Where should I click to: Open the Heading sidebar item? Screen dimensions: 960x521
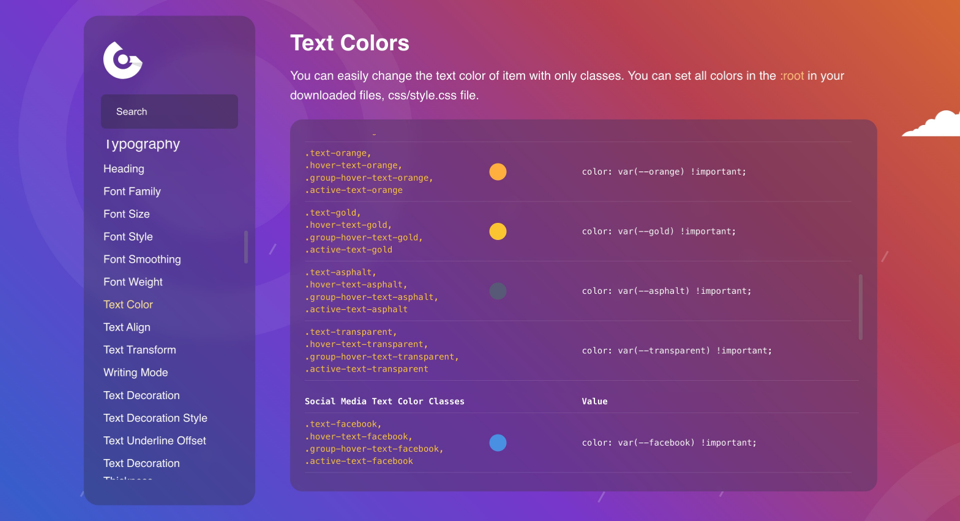[x=124, y=169]
